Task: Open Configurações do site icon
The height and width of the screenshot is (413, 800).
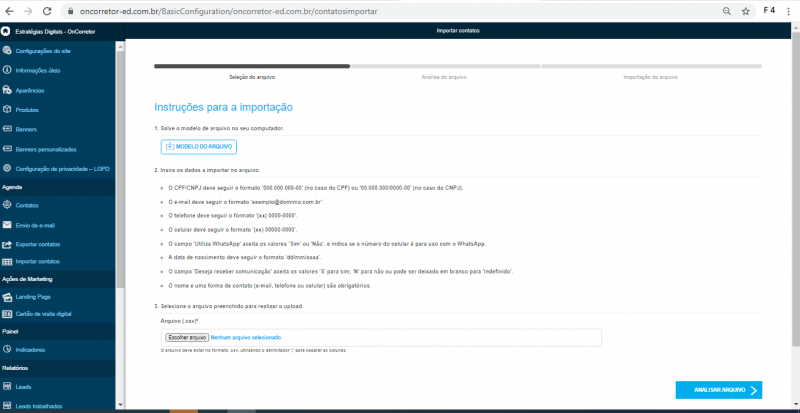Action: (7, 51)
